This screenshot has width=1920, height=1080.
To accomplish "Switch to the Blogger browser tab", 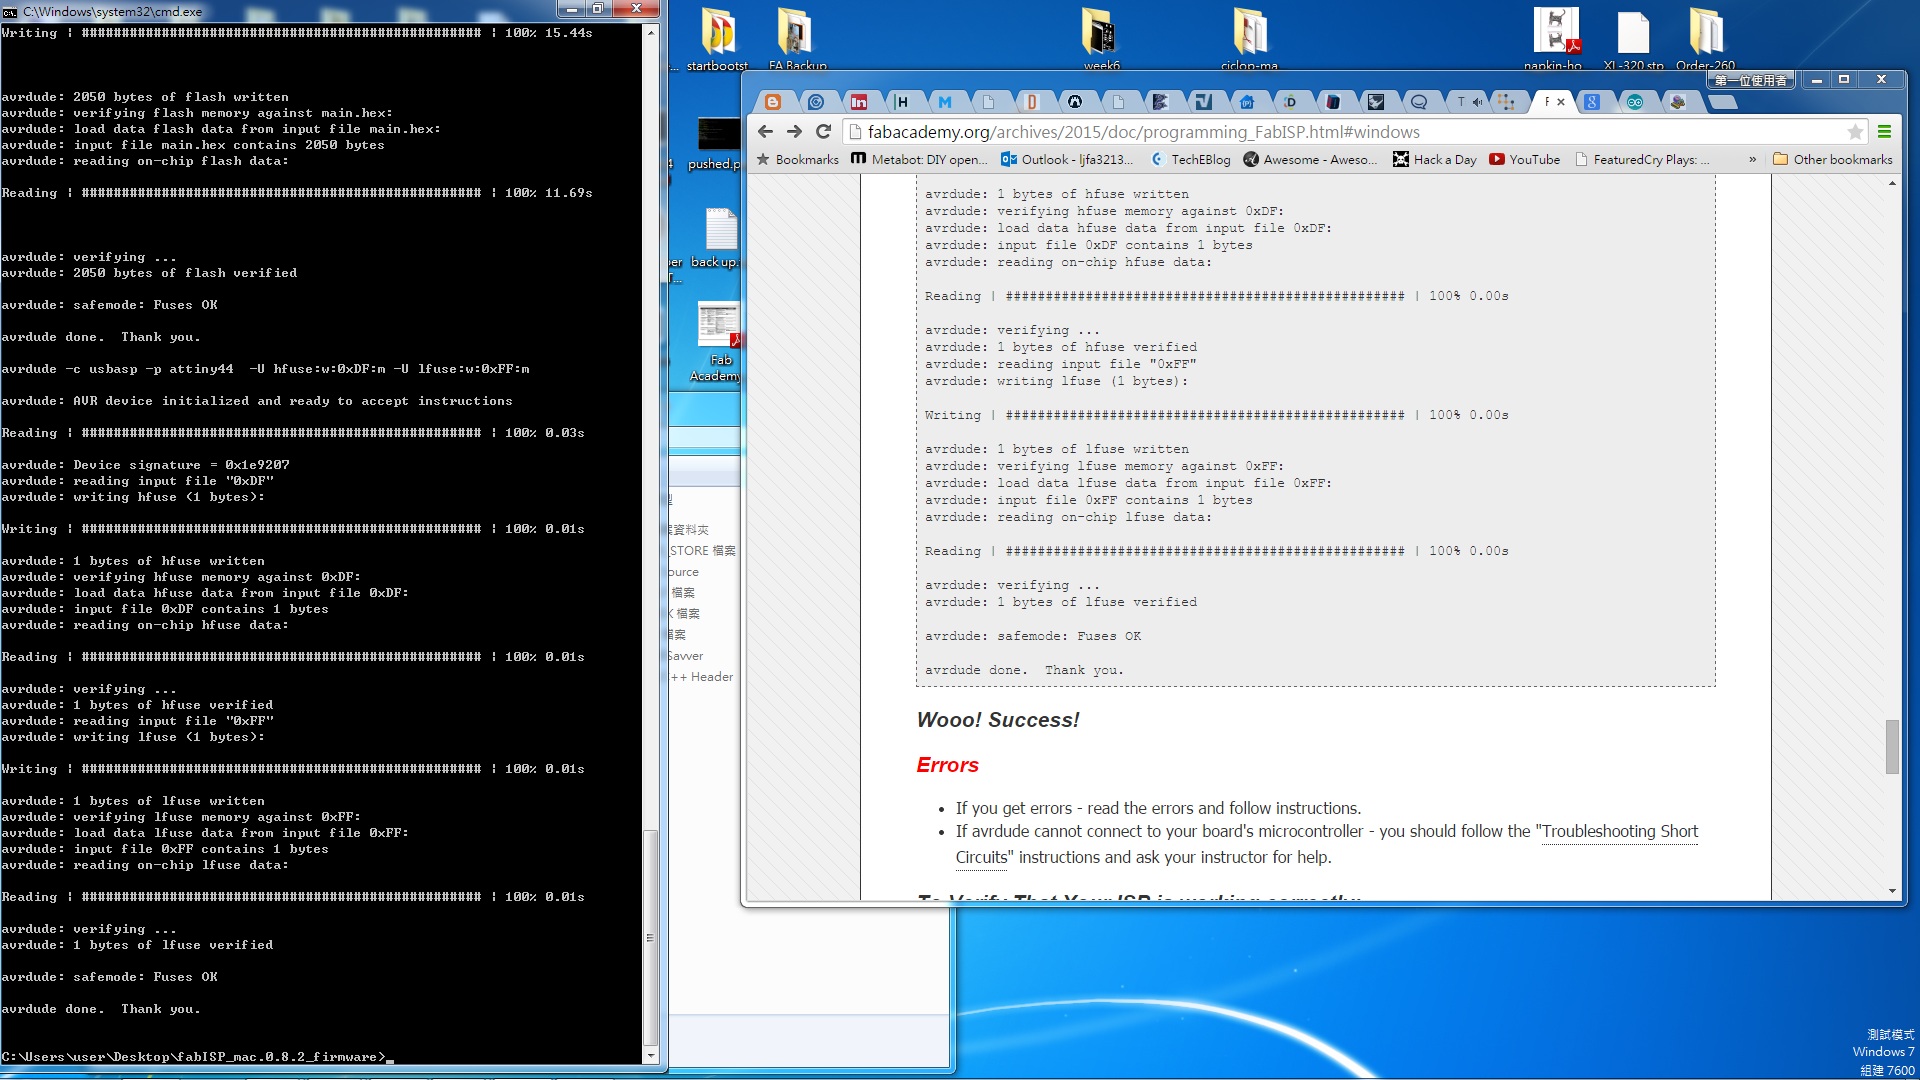I will [773, 102].
